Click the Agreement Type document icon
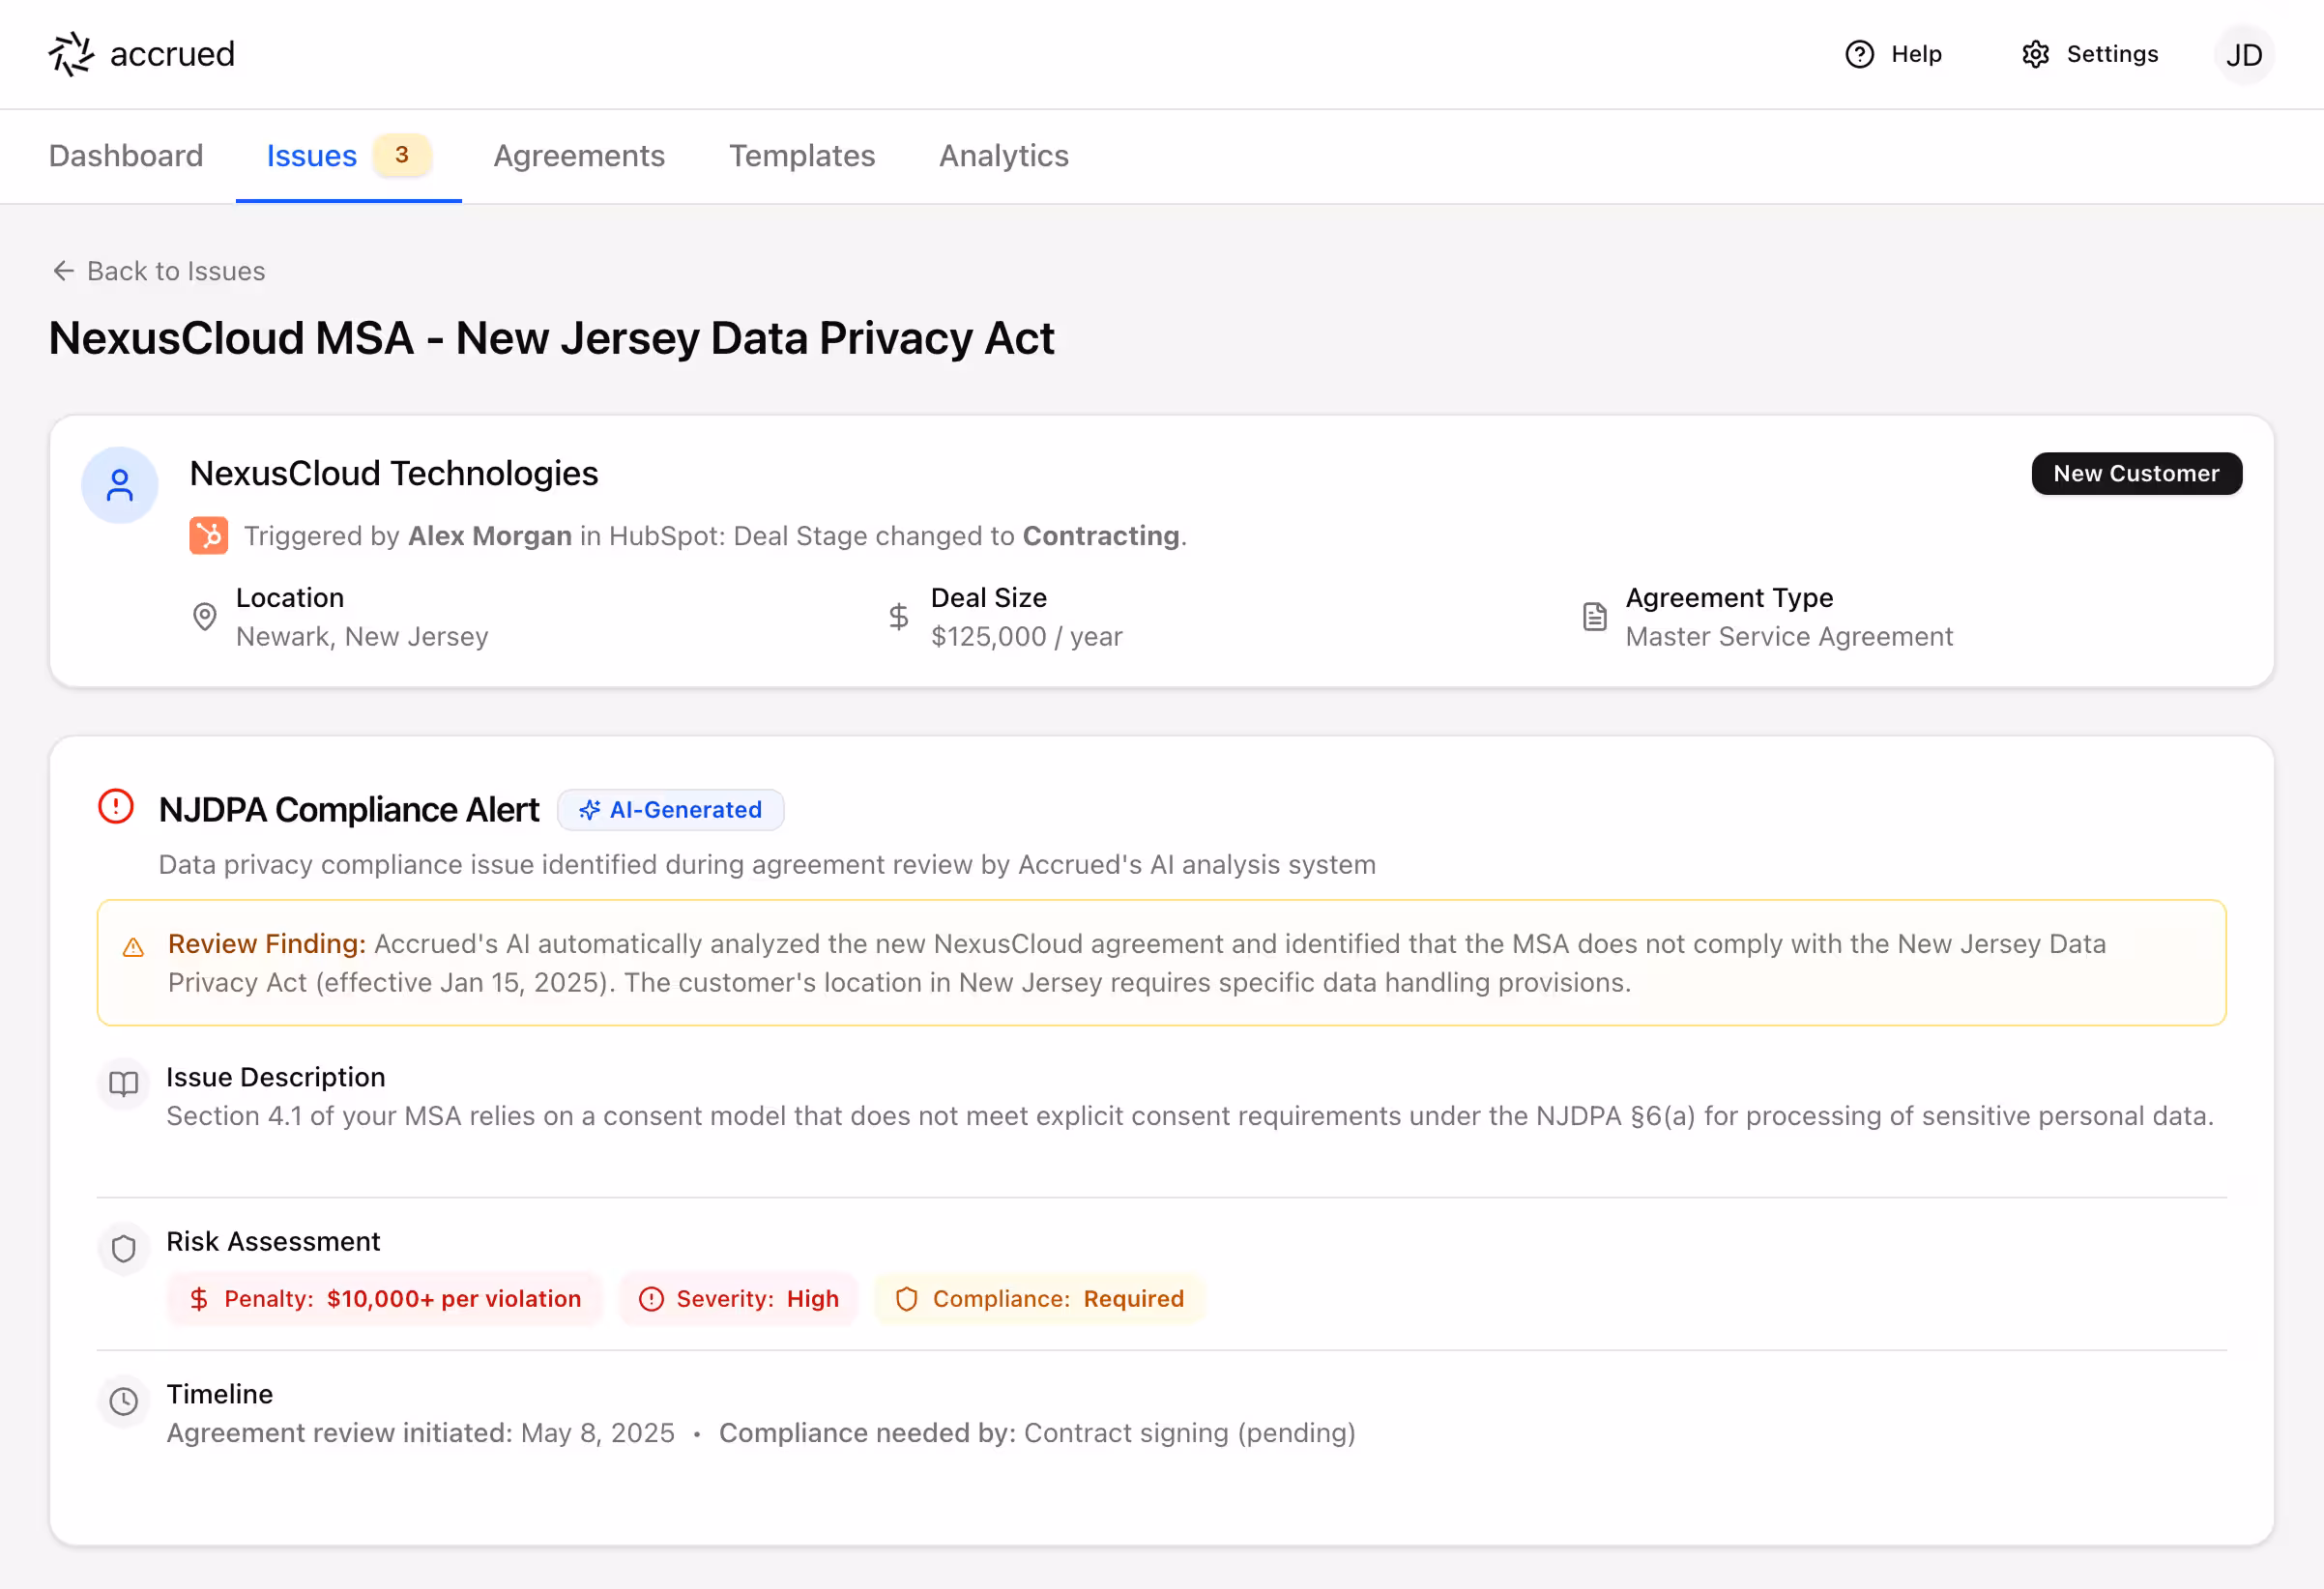Viewport: 2324px width, 1589px height. pos(1595,616)
